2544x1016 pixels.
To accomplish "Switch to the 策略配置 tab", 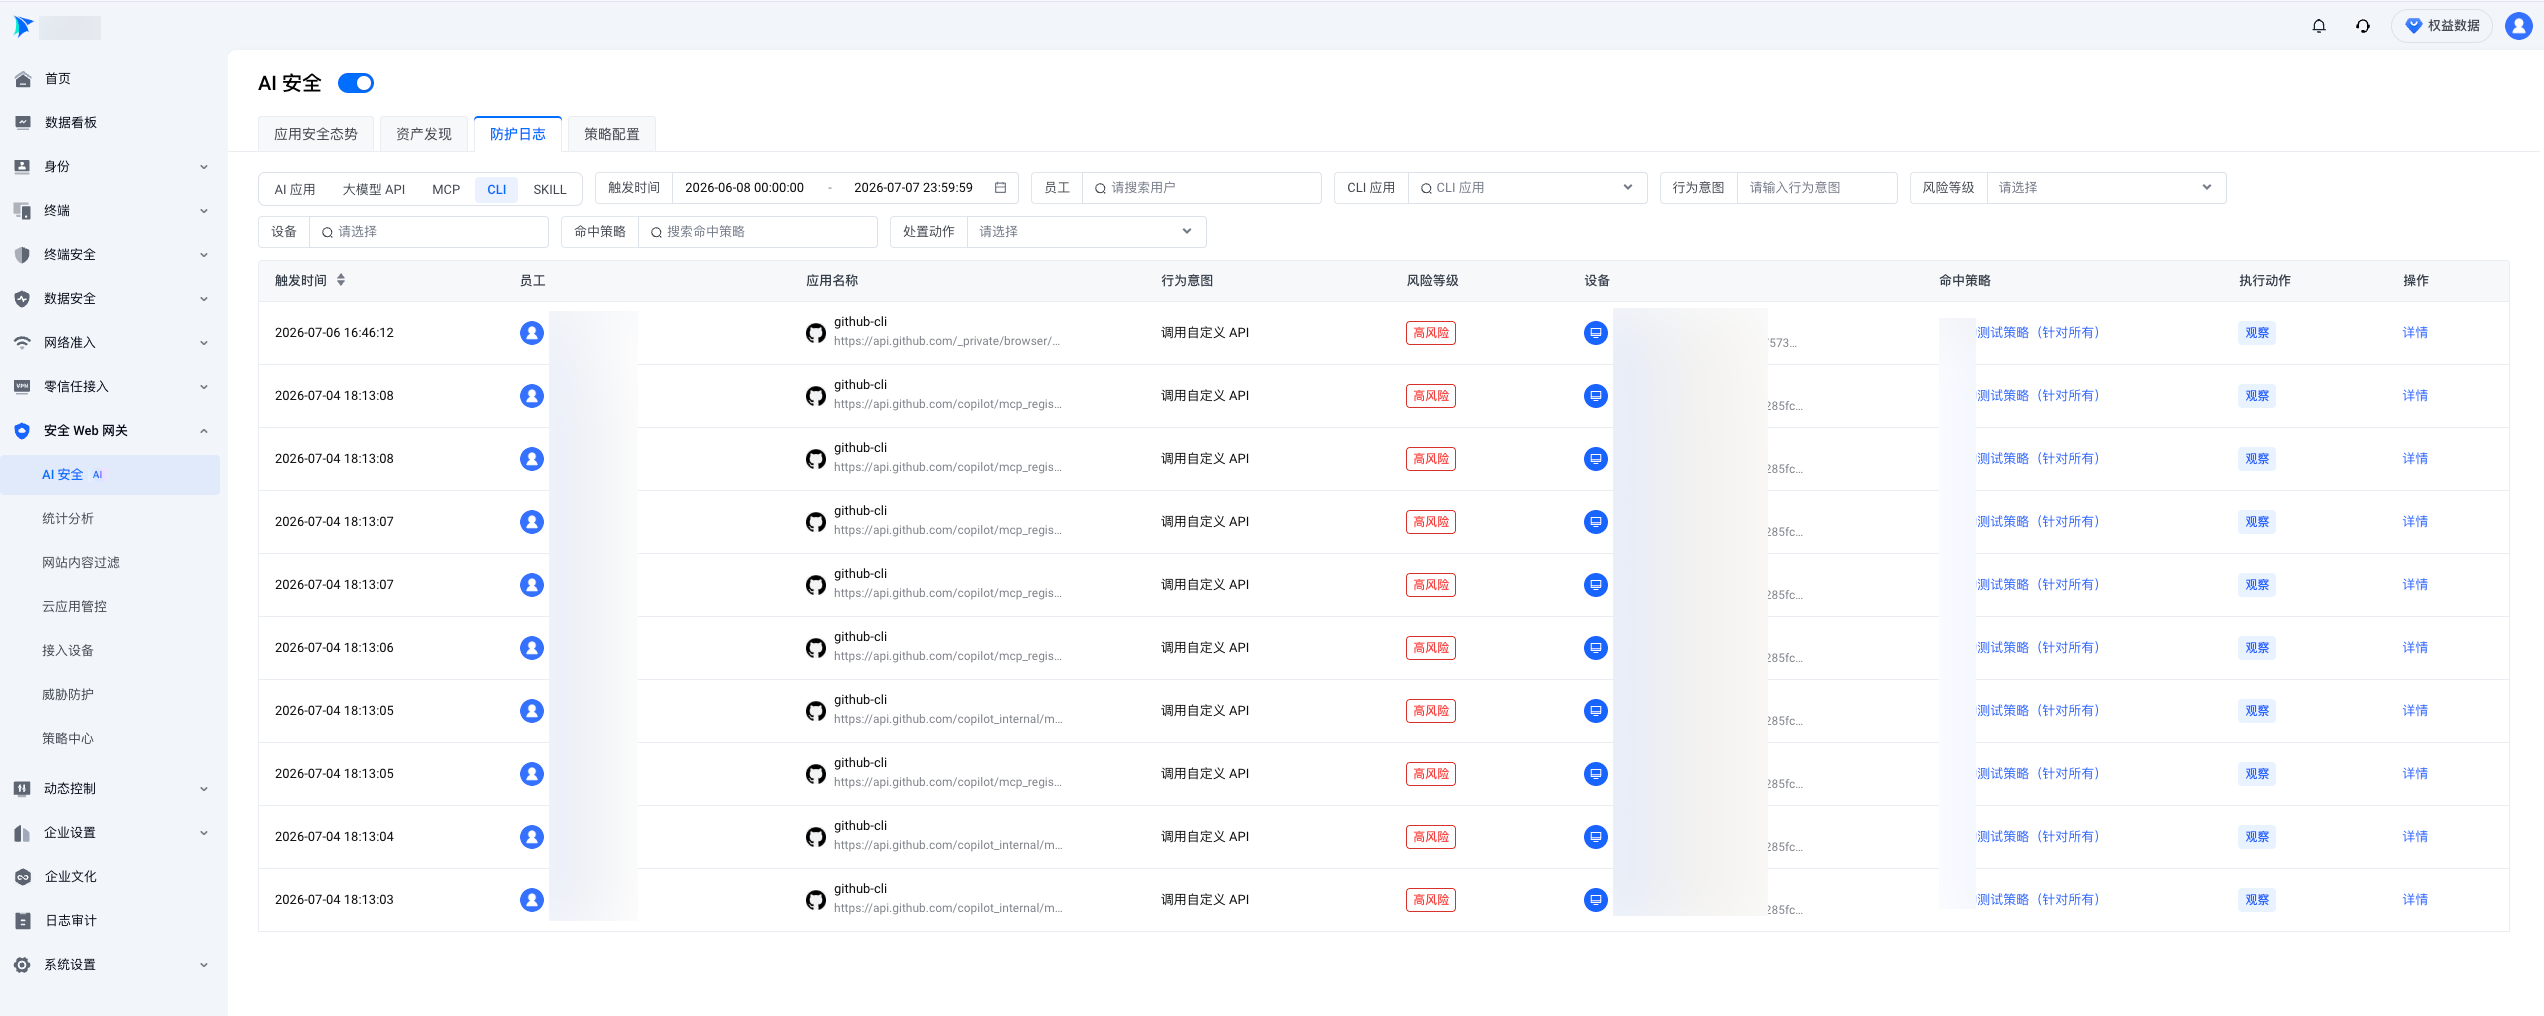I will (x=612, y=134).
